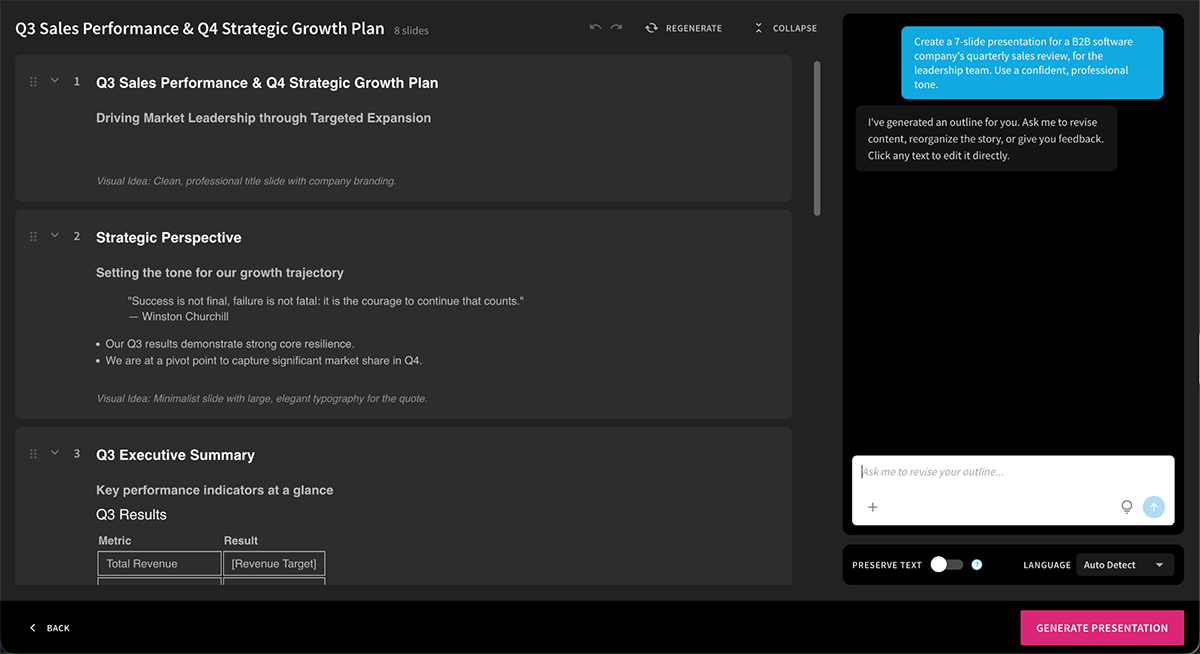Edit the presentation title at top

pos(200,28)
